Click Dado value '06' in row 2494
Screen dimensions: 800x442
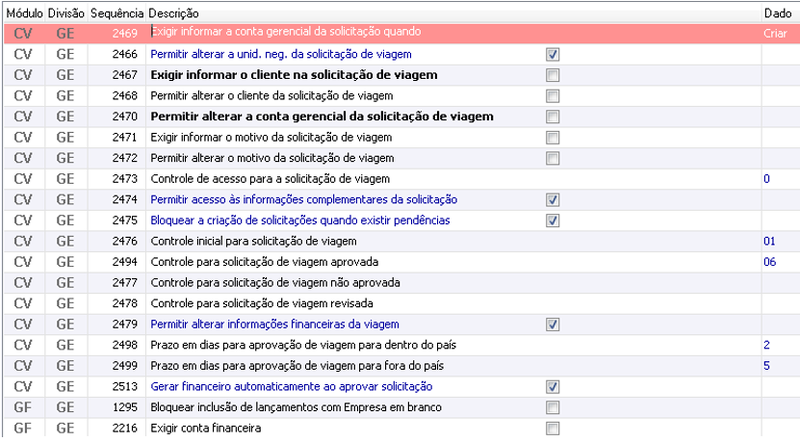769,262
